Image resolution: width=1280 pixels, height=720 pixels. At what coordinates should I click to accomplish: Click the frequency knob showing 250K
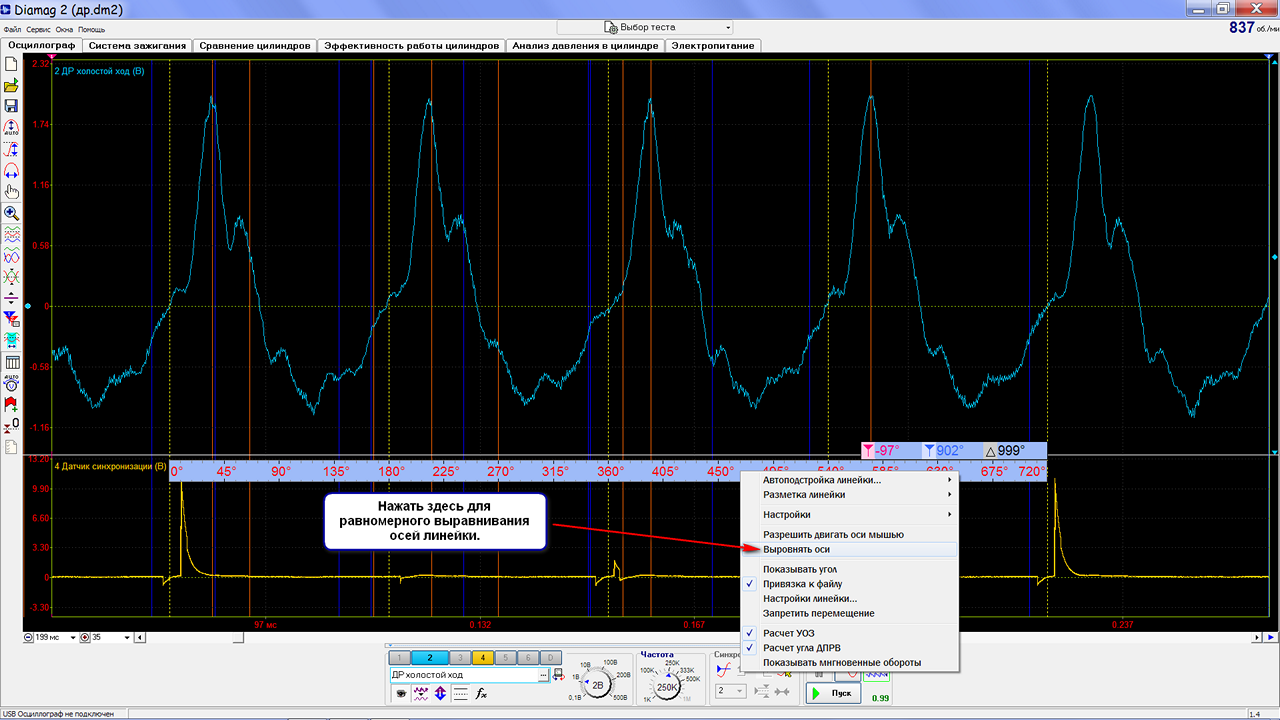[x=667, y=687]
